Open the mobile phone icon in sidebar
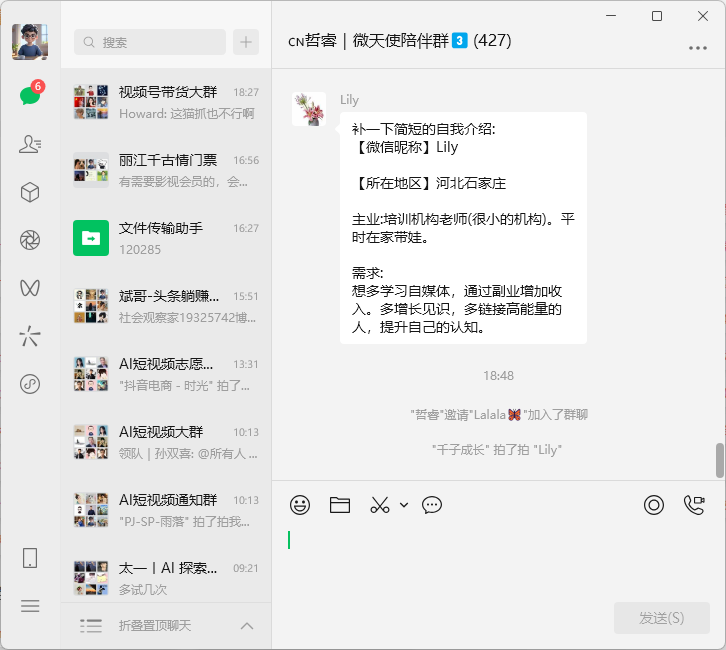The width and height of the screenshot is (726, 650). (30, 558)
